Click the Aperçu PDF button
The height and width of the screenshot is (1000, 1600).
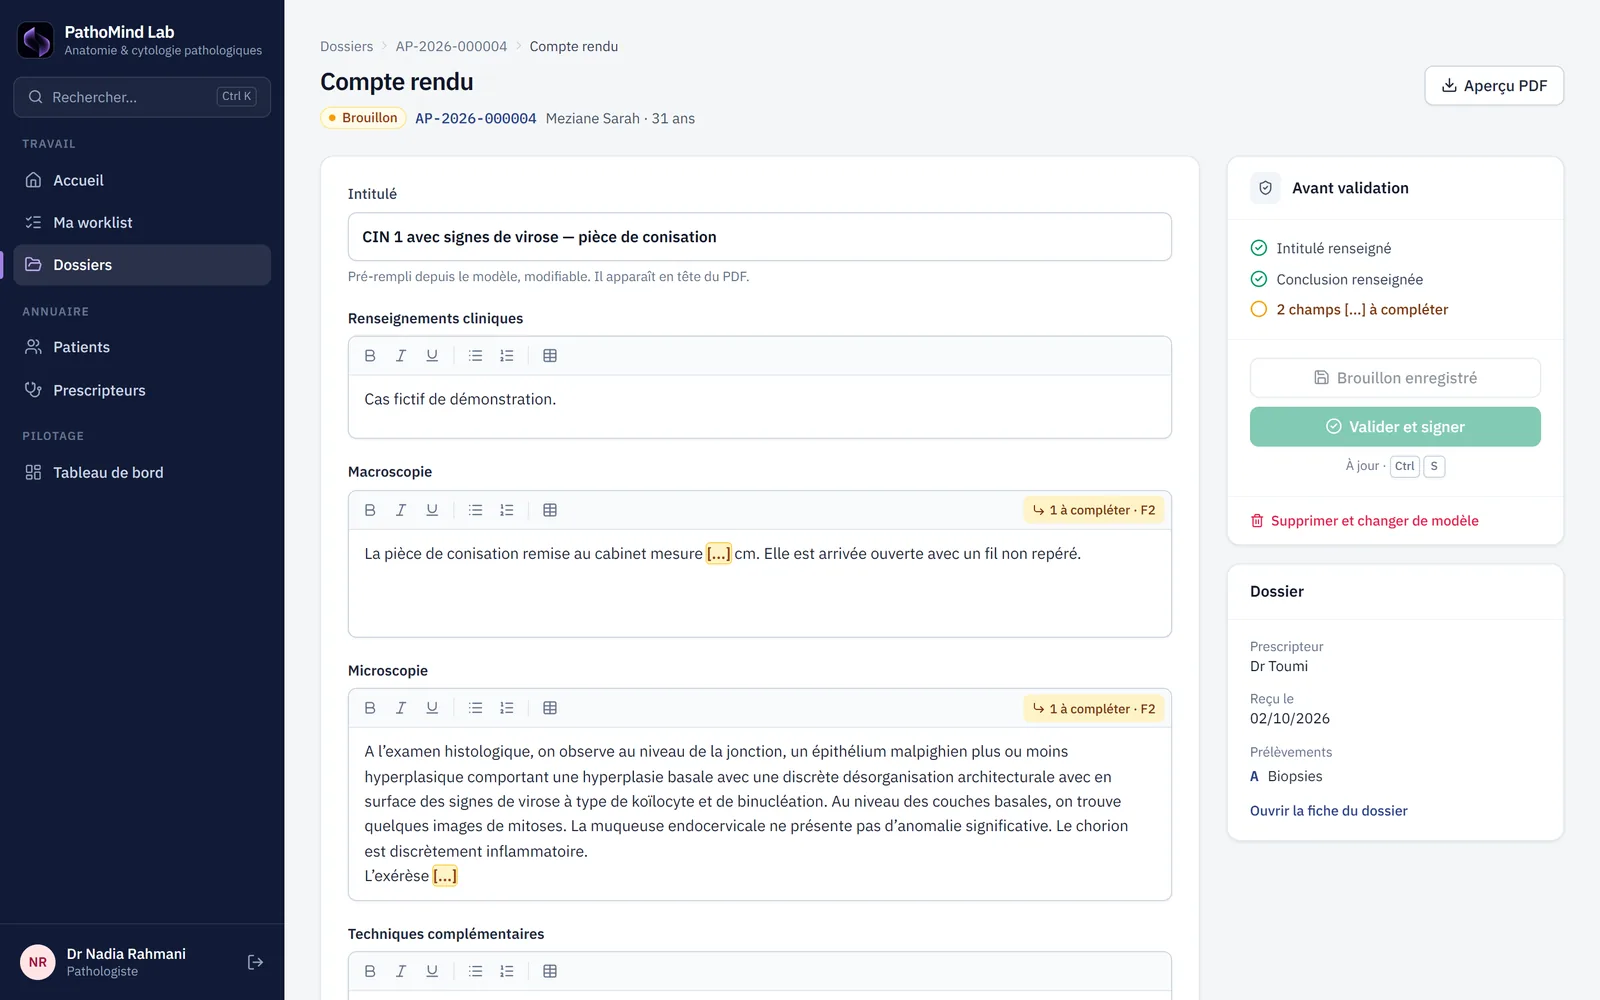1494,86
